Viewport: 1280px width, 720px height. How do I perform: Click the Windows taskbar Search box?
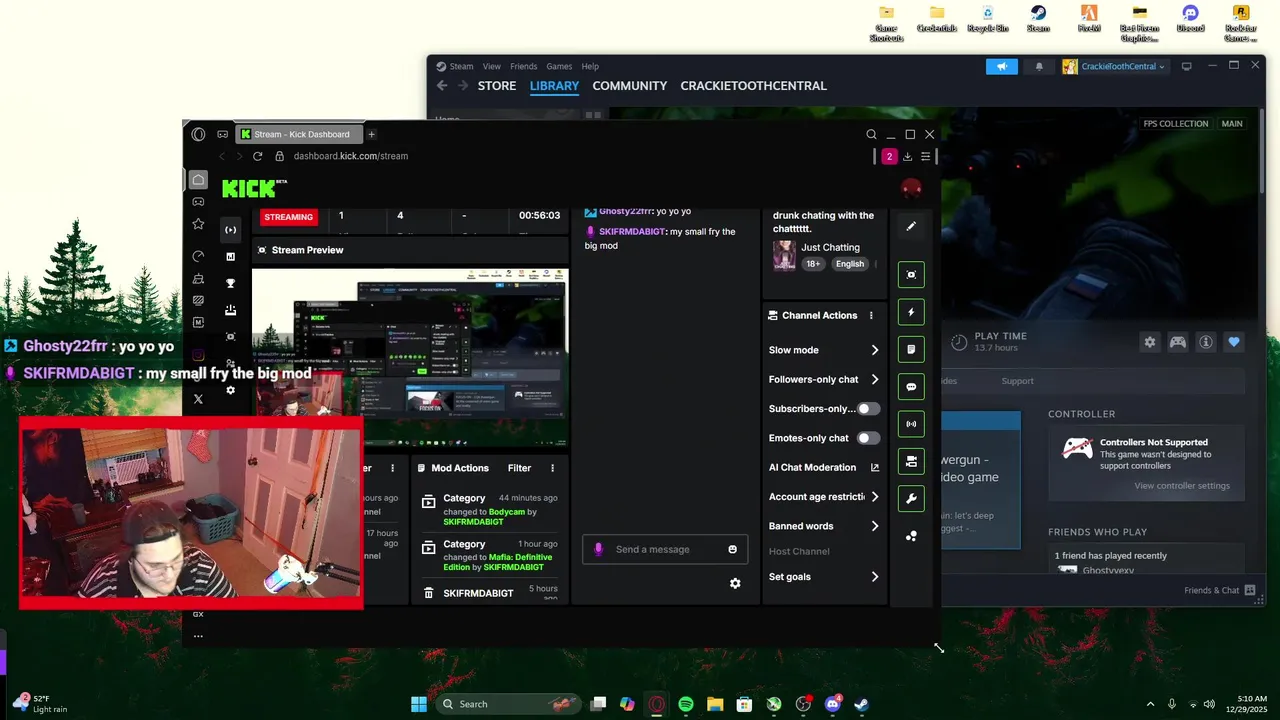(510, 704)
